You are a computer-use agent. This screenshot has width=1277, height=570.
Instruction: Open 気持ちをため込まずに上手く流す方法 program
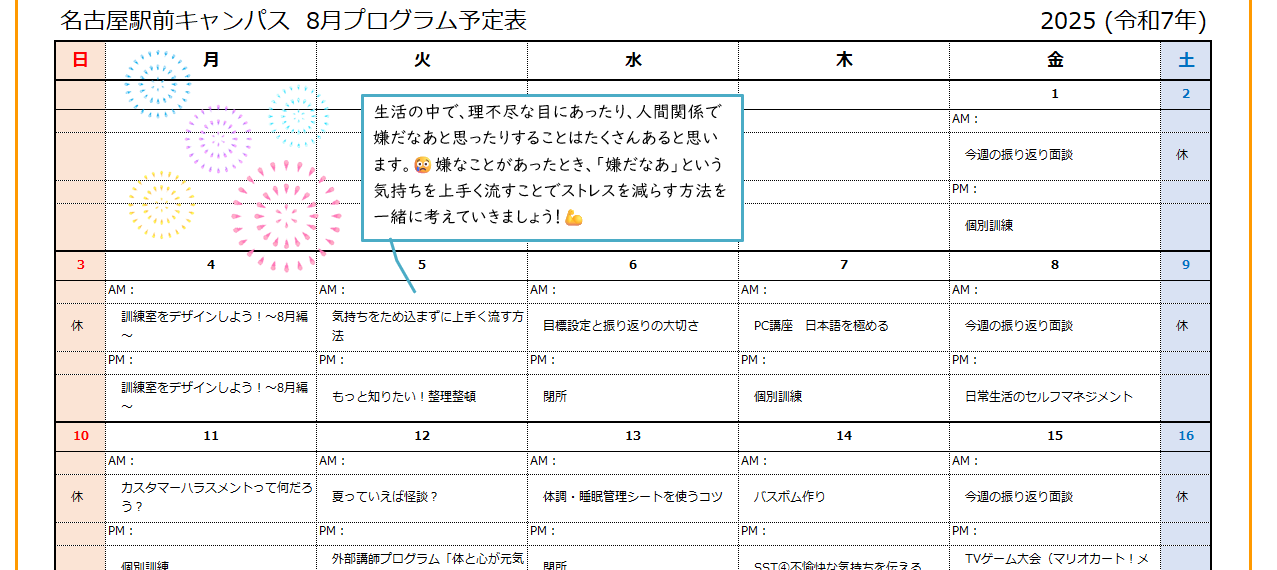(427, 327)
